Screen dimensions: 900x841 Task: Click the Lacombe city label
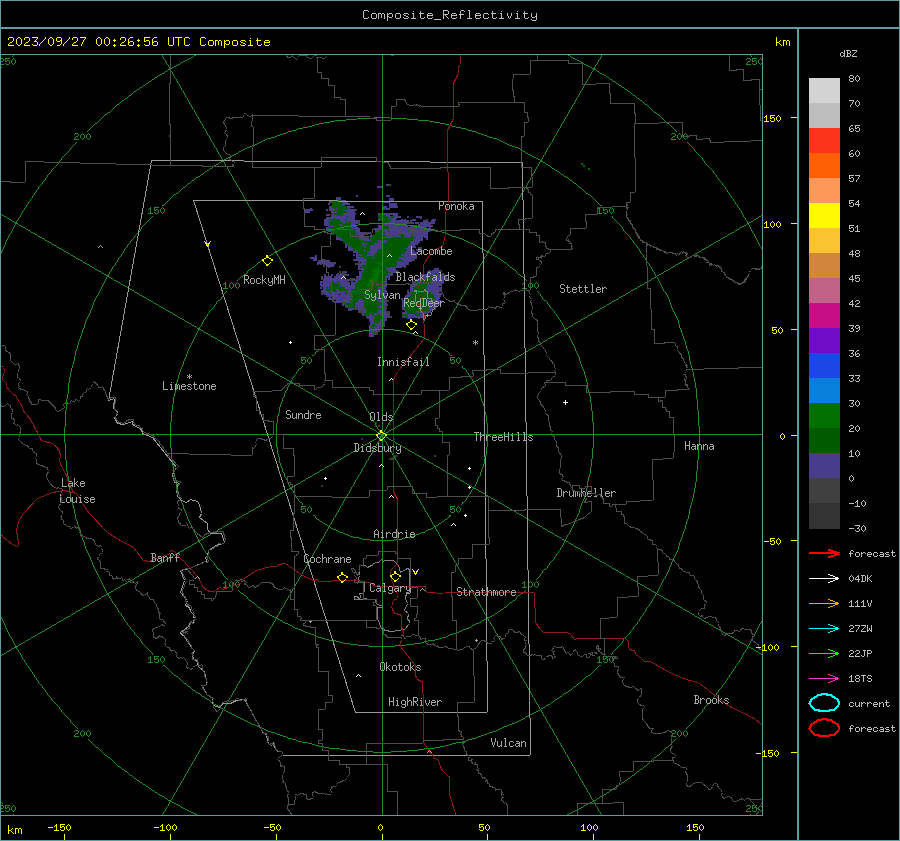[431, 251]
